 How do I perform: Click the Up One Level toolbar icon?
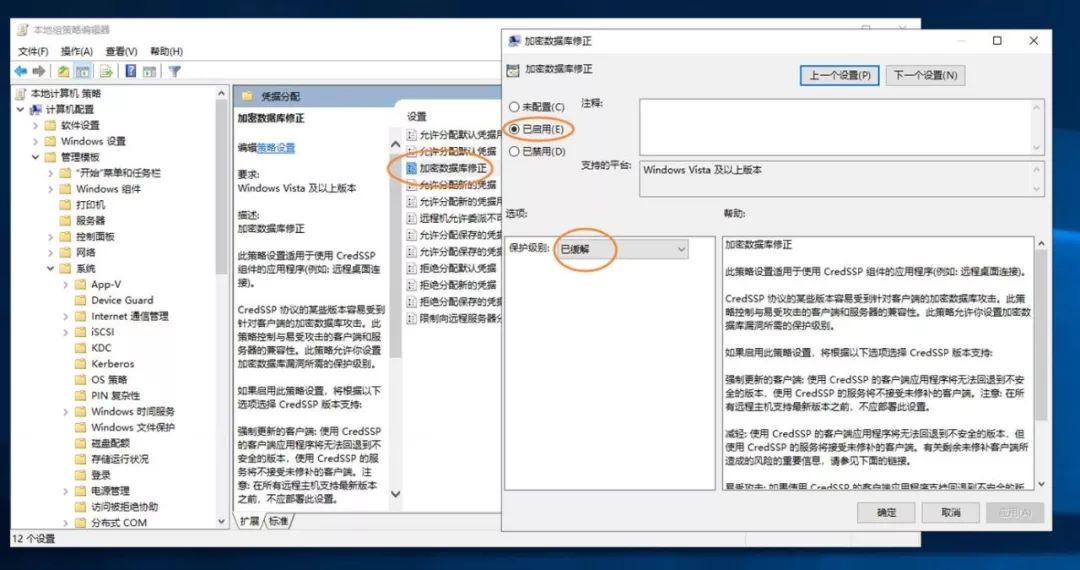coord(63,71)
